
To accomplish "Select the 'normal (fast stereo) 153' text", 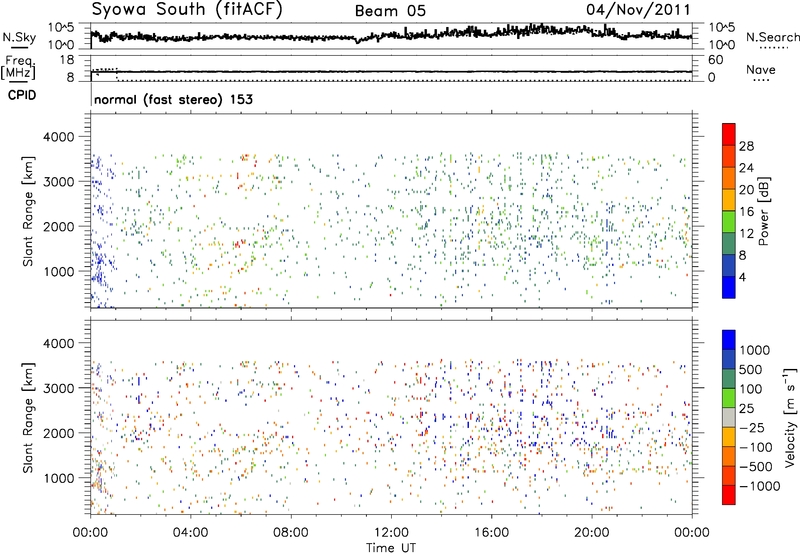I will (173, 100).
